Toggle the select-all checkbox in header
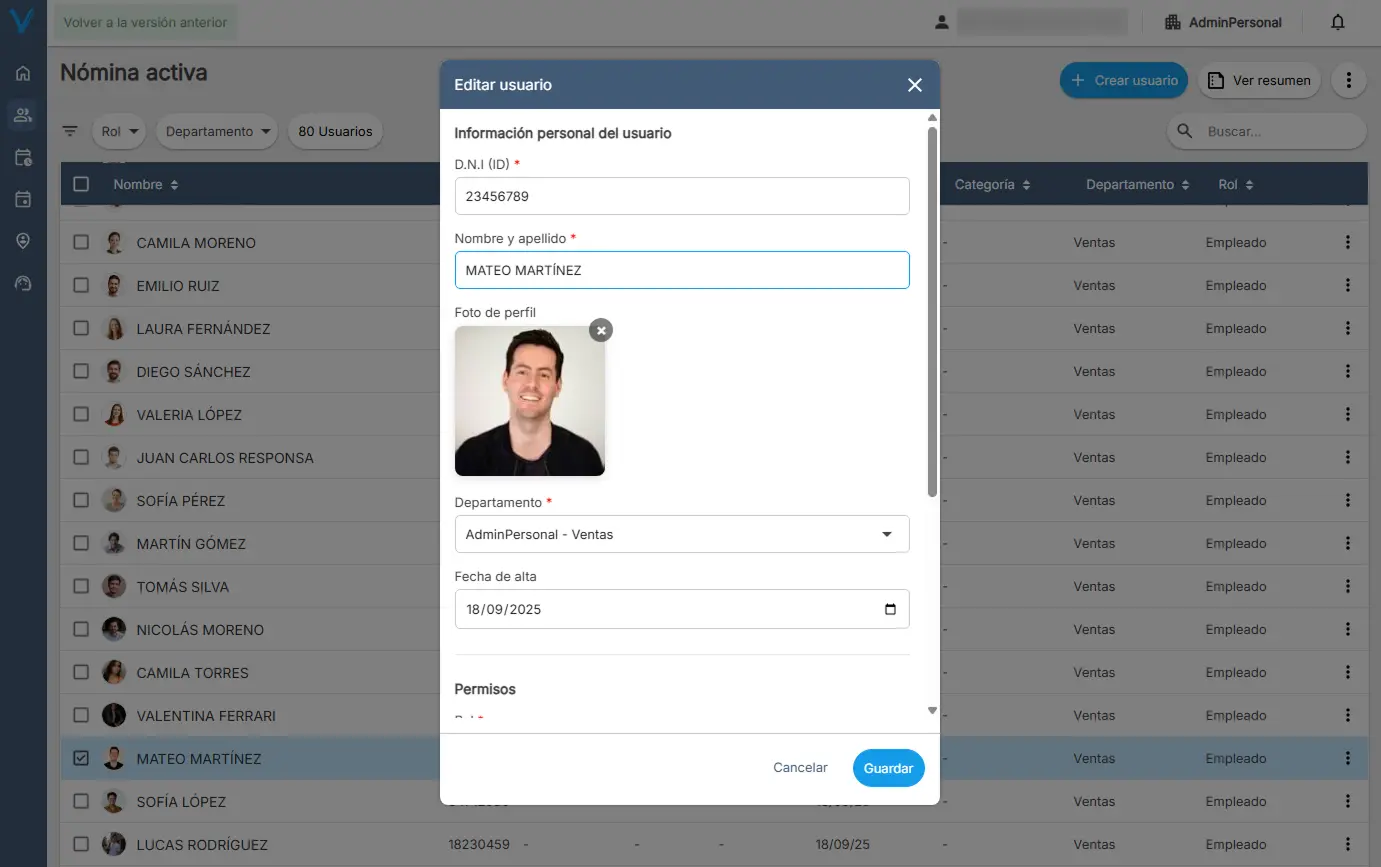This screenshot has width=1381, height=867. 81,184
